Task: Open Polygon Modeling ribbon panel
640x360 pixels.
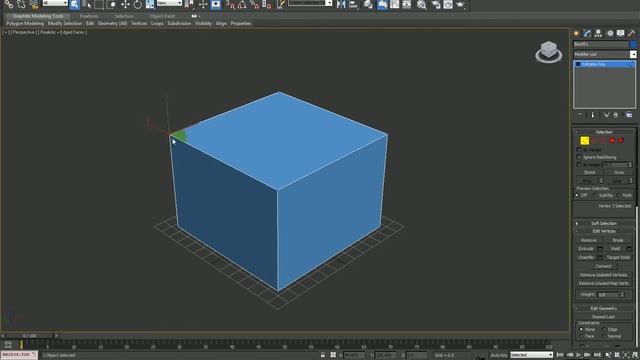Action: pyautogui.click(x=25, y=24)
